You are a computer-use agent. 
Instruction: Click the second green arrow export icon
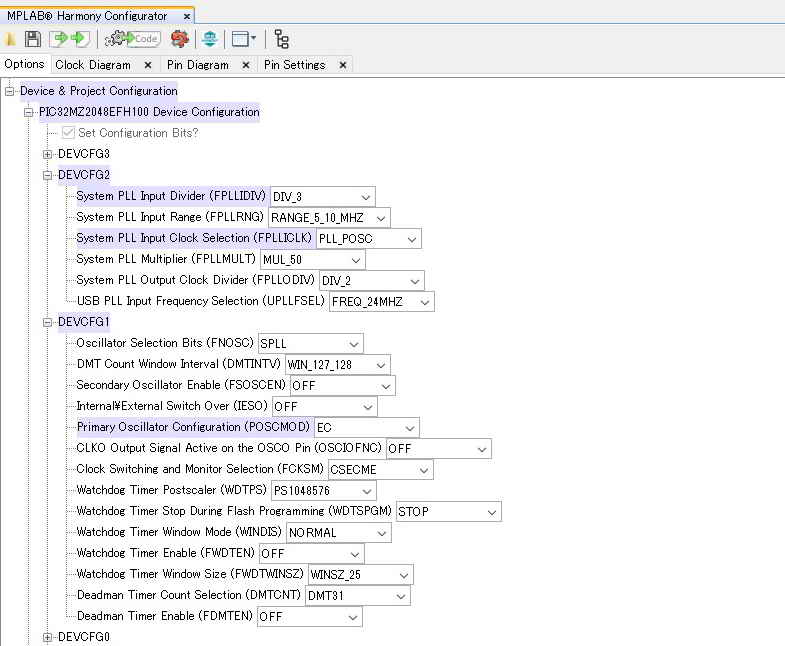80,39
